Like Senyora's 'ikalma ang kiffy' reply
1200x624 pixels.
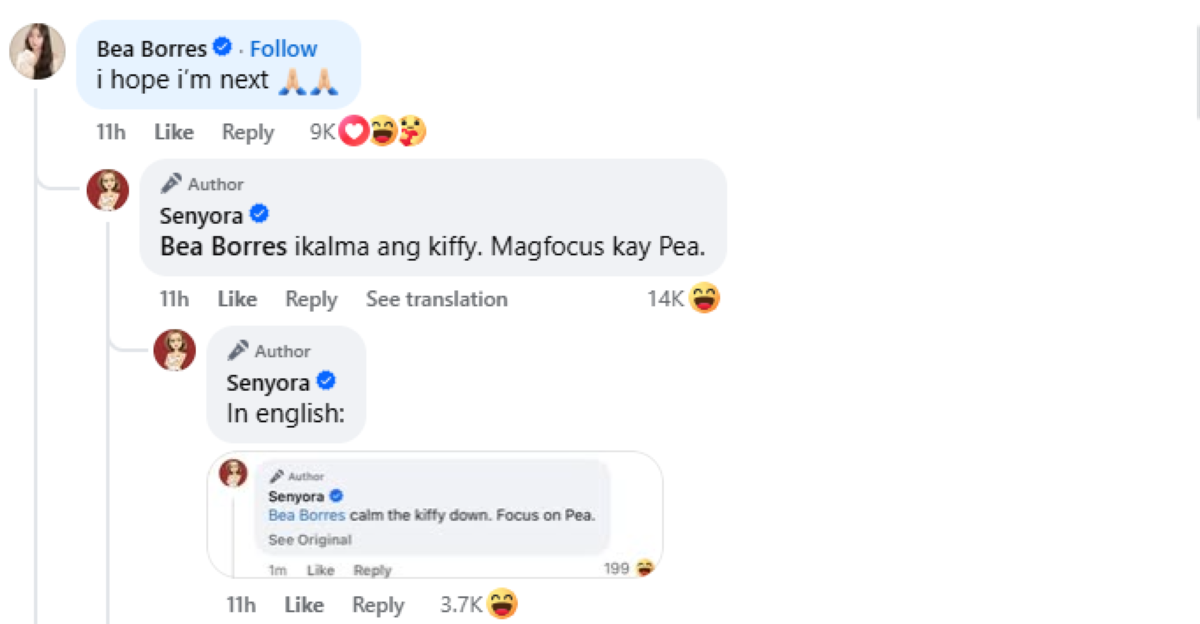(237, 299)
